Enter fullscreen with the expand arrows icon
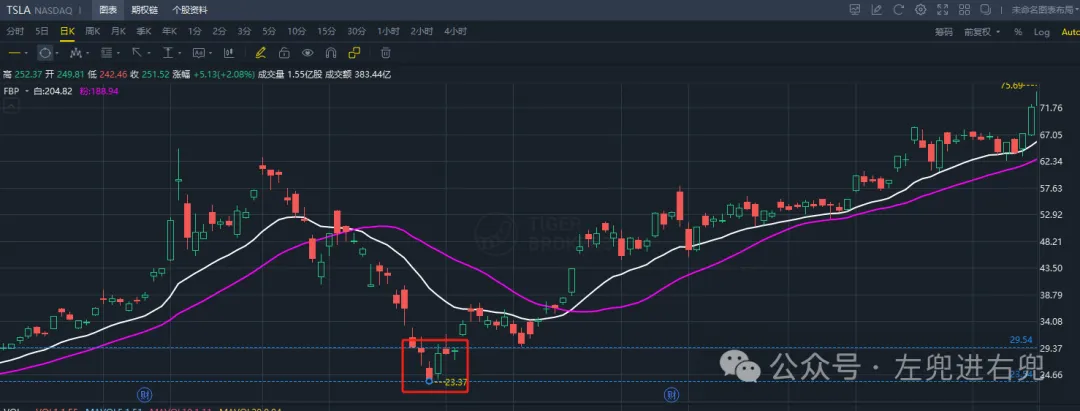The width and height of the screenshot is (1080, 411). pyautogui.click(x=942, y=10)
